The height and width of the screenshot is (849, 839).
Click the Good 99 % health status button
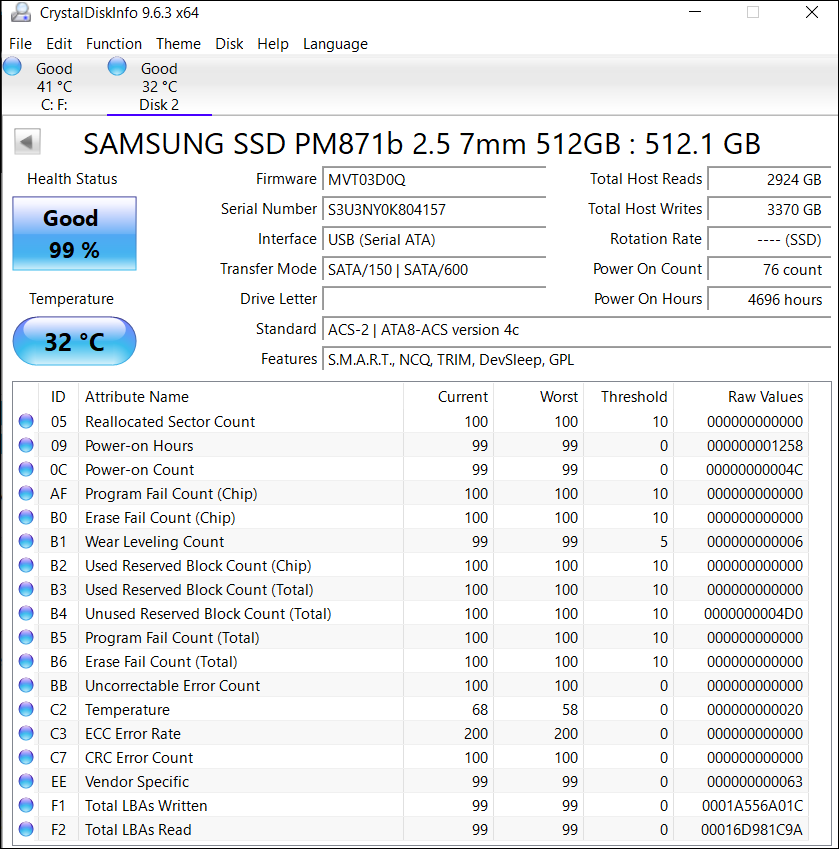[x=74, y=234]
